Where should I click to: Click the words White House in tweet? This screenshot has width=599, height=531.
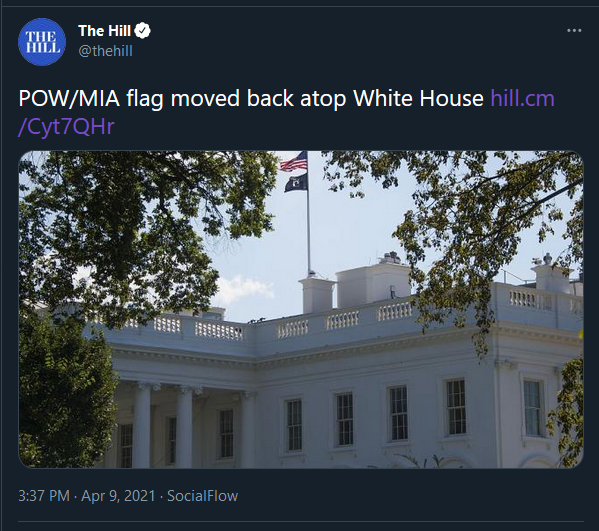[419, 98]
